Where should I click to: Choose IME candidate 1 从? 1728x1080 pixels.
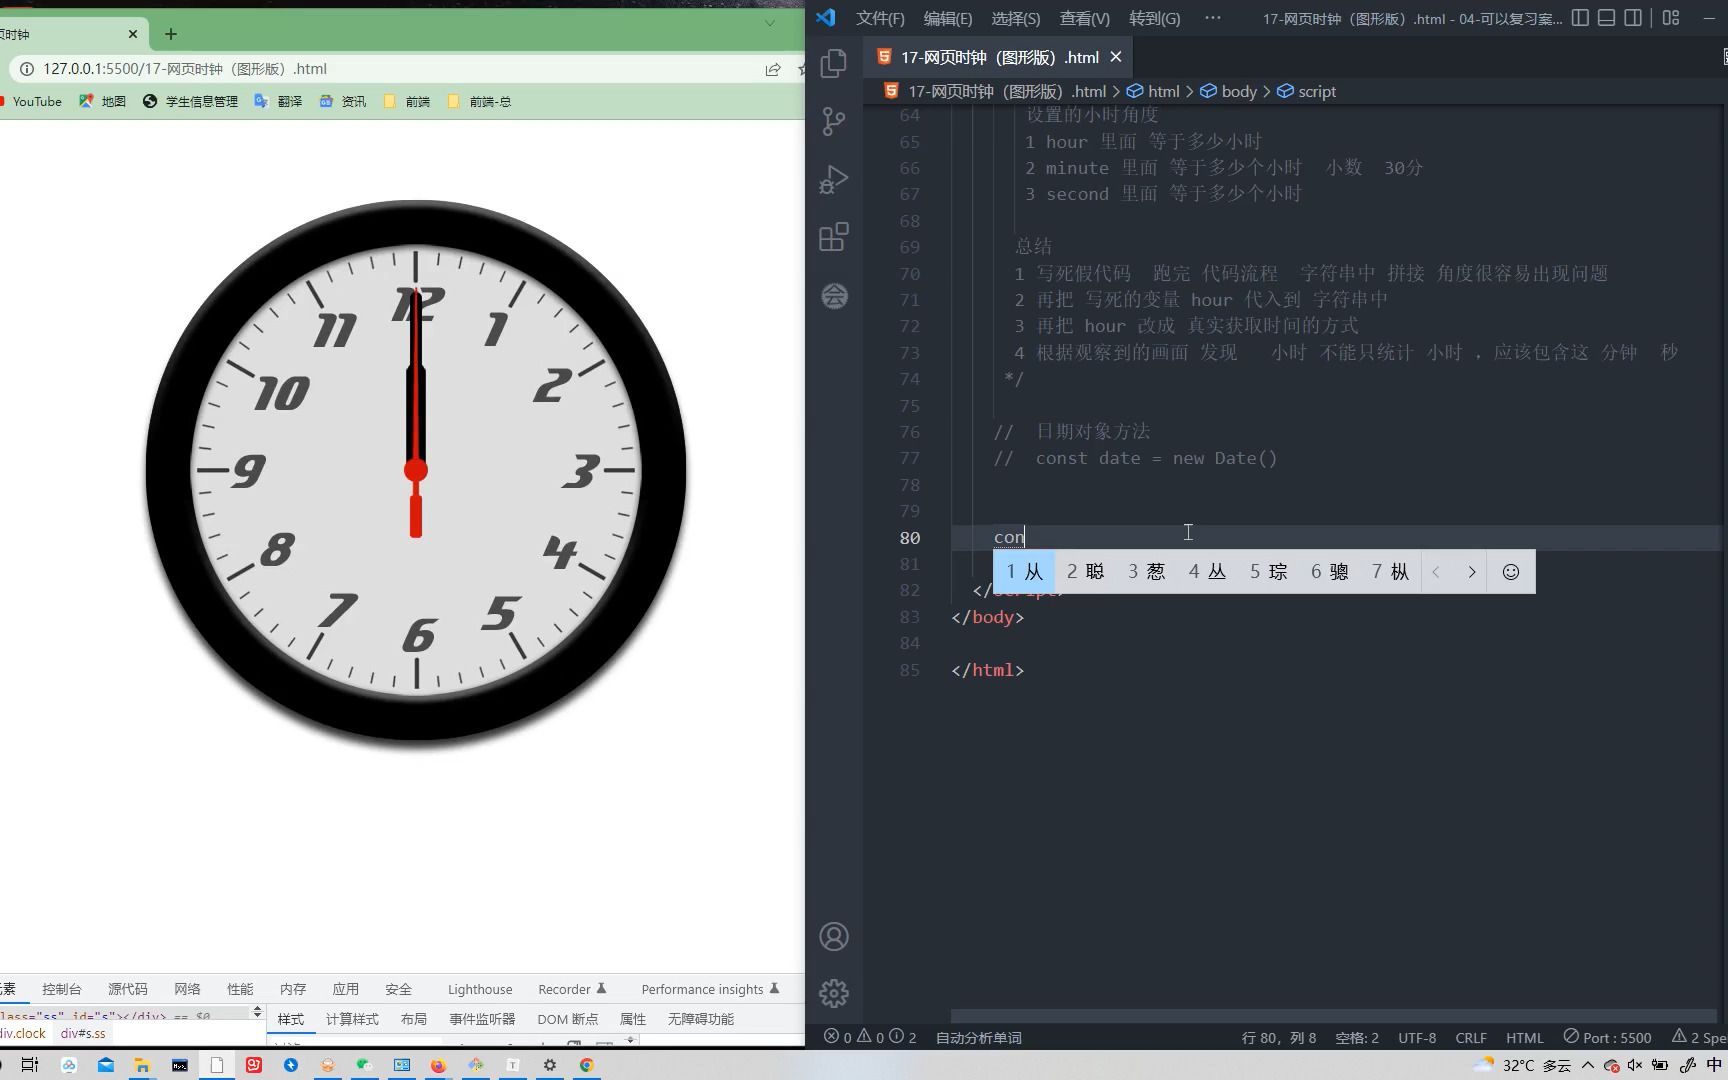(1024, 572)
